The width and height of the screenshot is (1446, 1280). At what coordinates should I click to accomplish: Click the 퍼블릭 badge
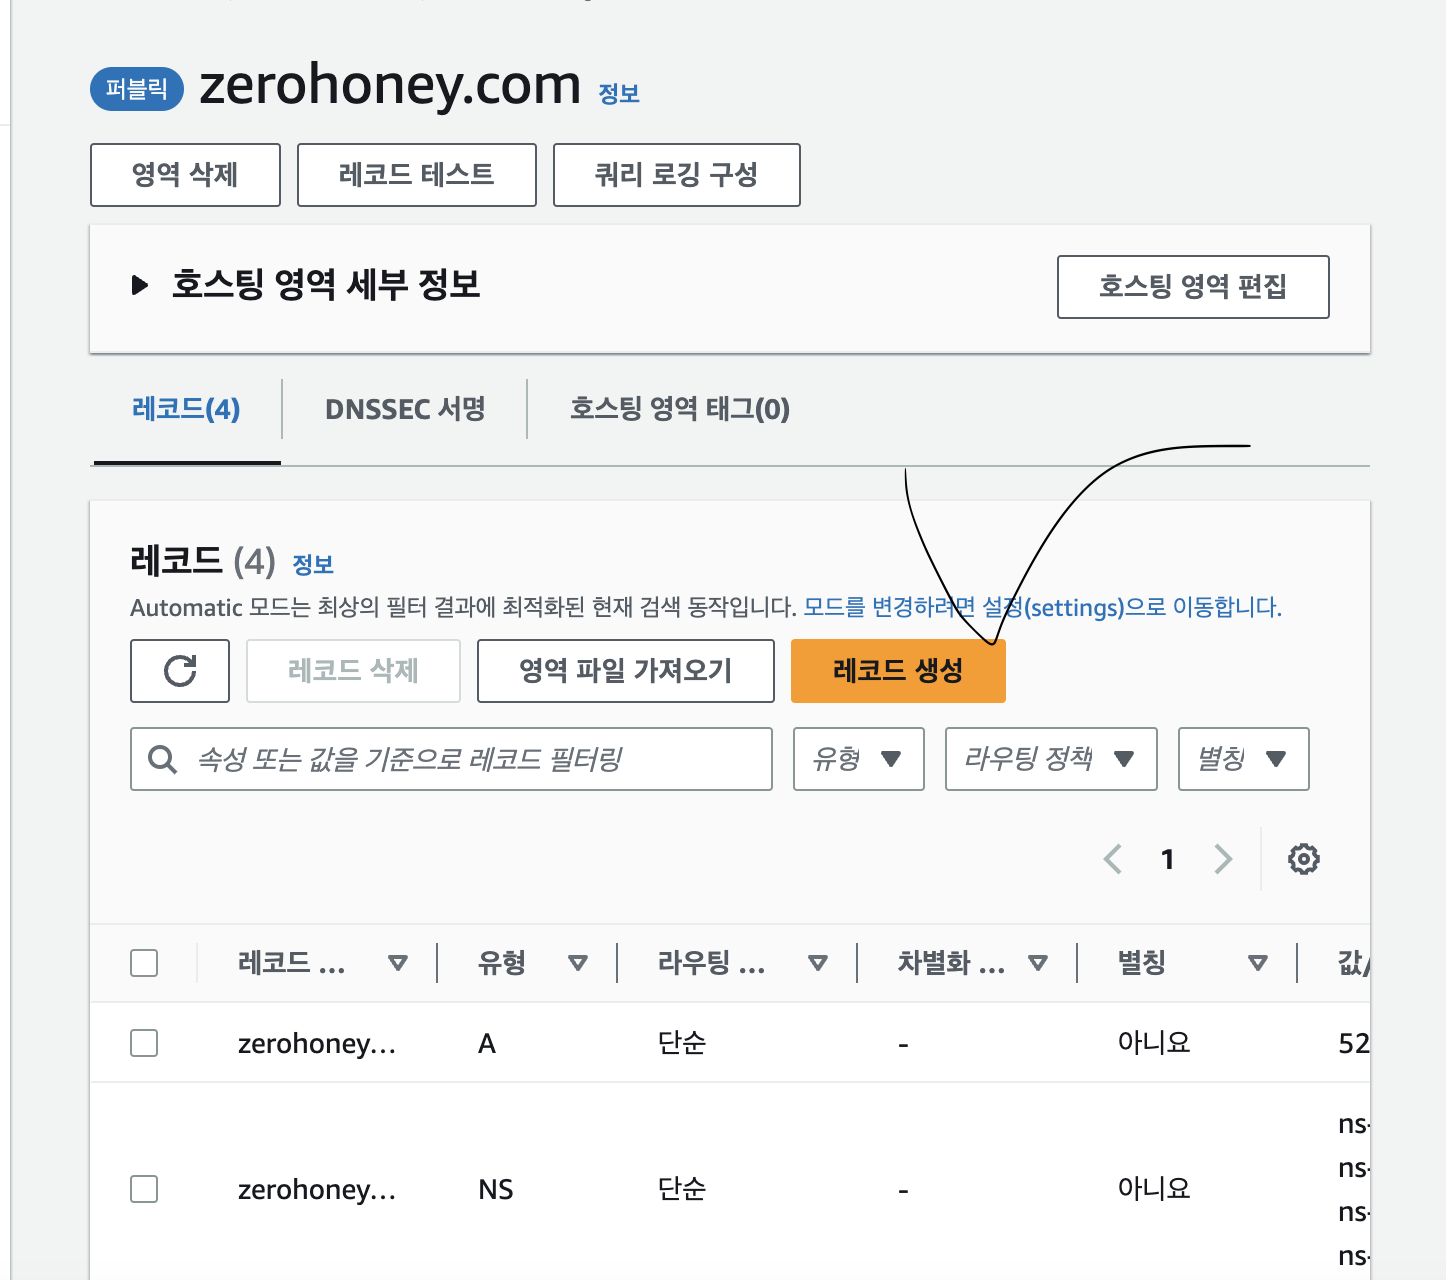pyautogui.click(x=137, y=89)
